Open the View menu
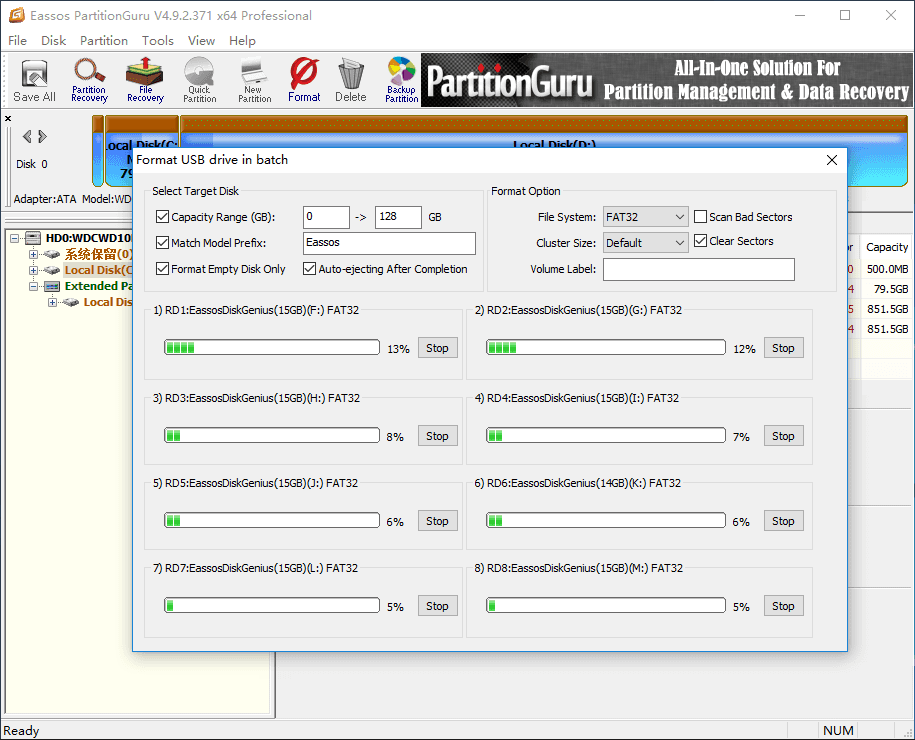 point(201,41)
